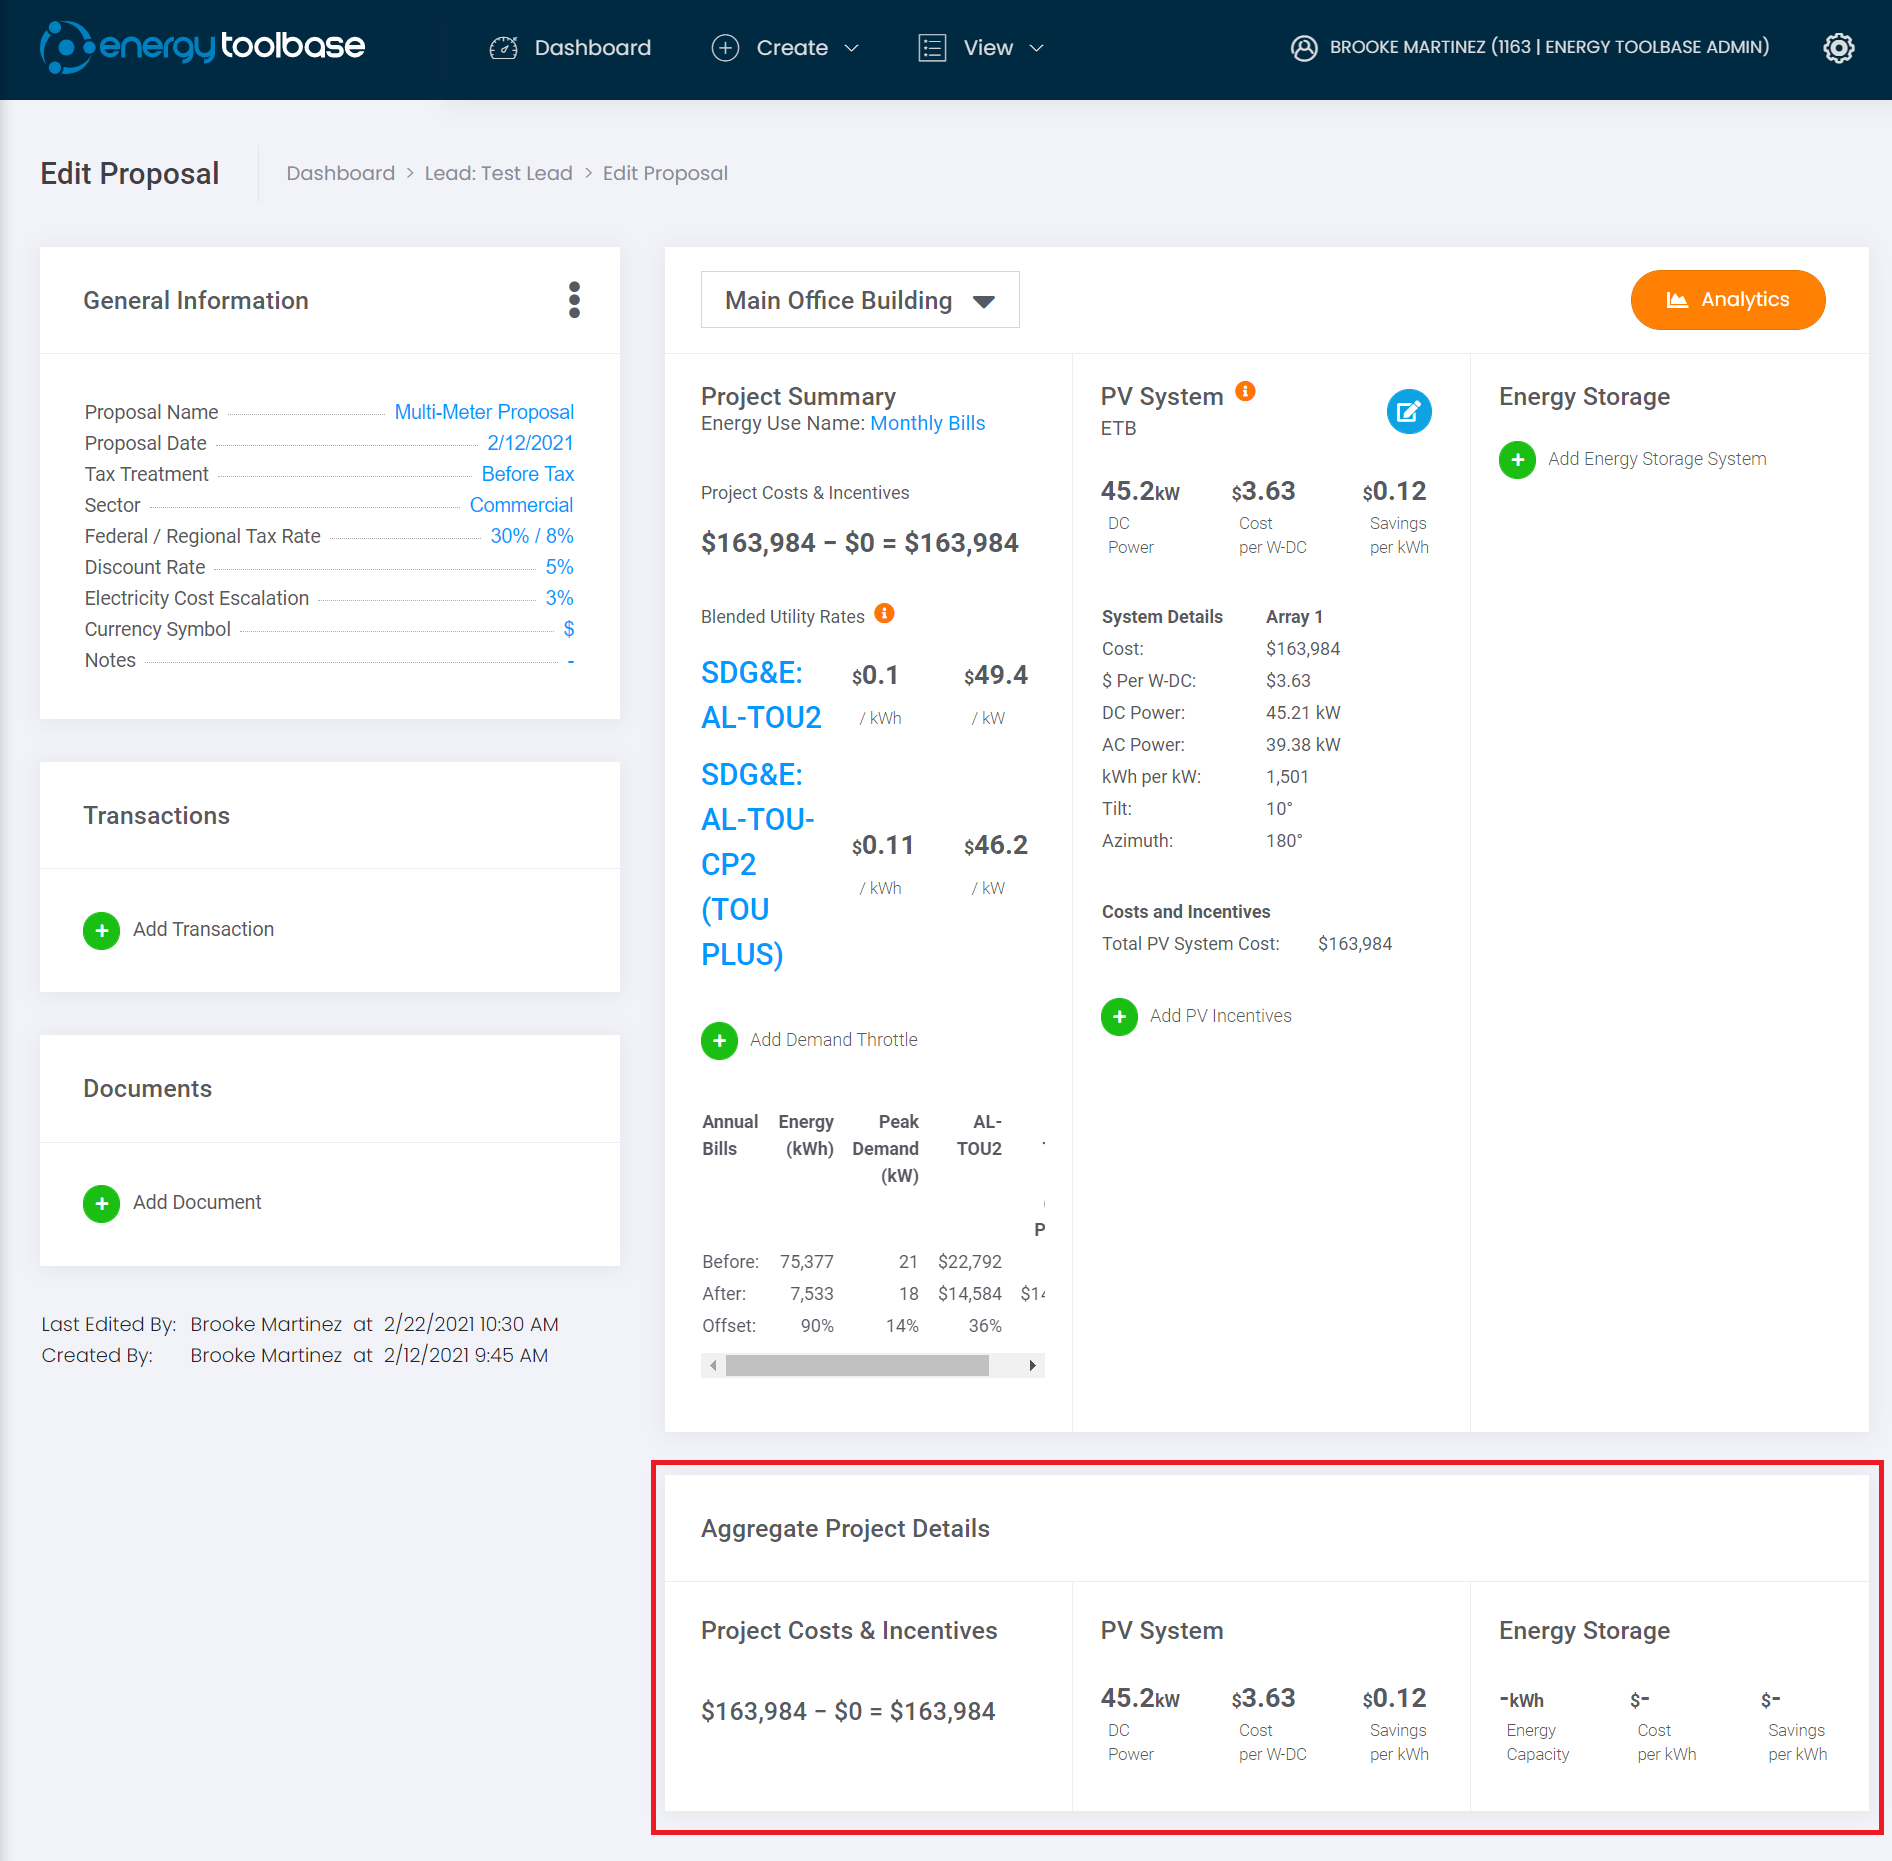The height and width of the screenshot is (1861, 1892).
Task: Go to Lead: Test Lead breadcrumb
Action: 498,173
